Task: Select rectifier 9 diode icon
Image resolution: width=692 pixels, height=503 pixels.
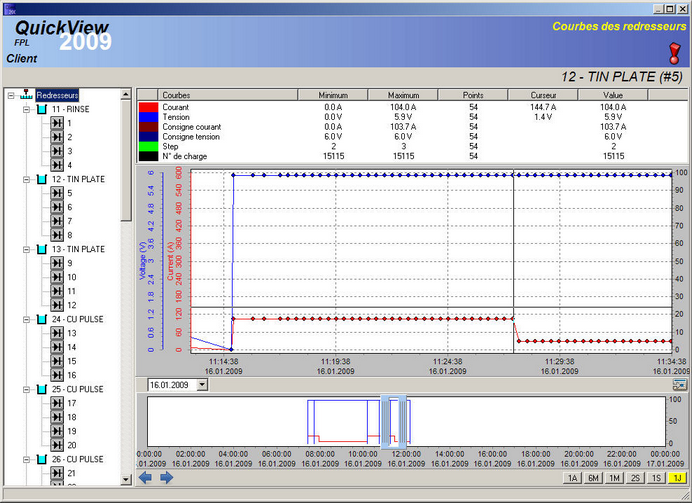Action: click(57, 263)
